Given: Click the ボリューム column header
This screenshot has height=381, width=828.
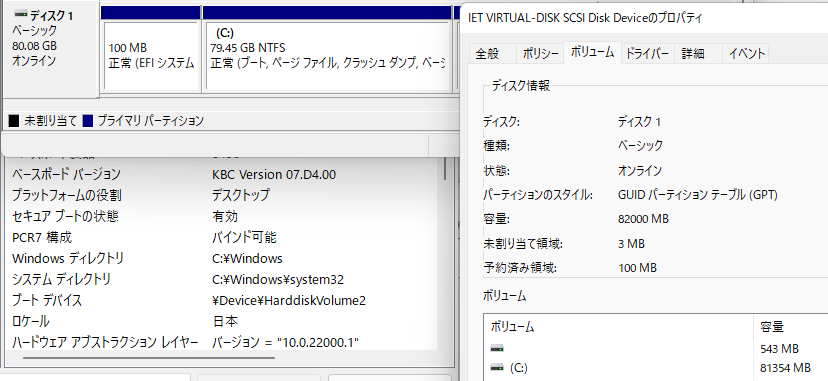Looking at the screenshot, I should click(x=618, y=327).
